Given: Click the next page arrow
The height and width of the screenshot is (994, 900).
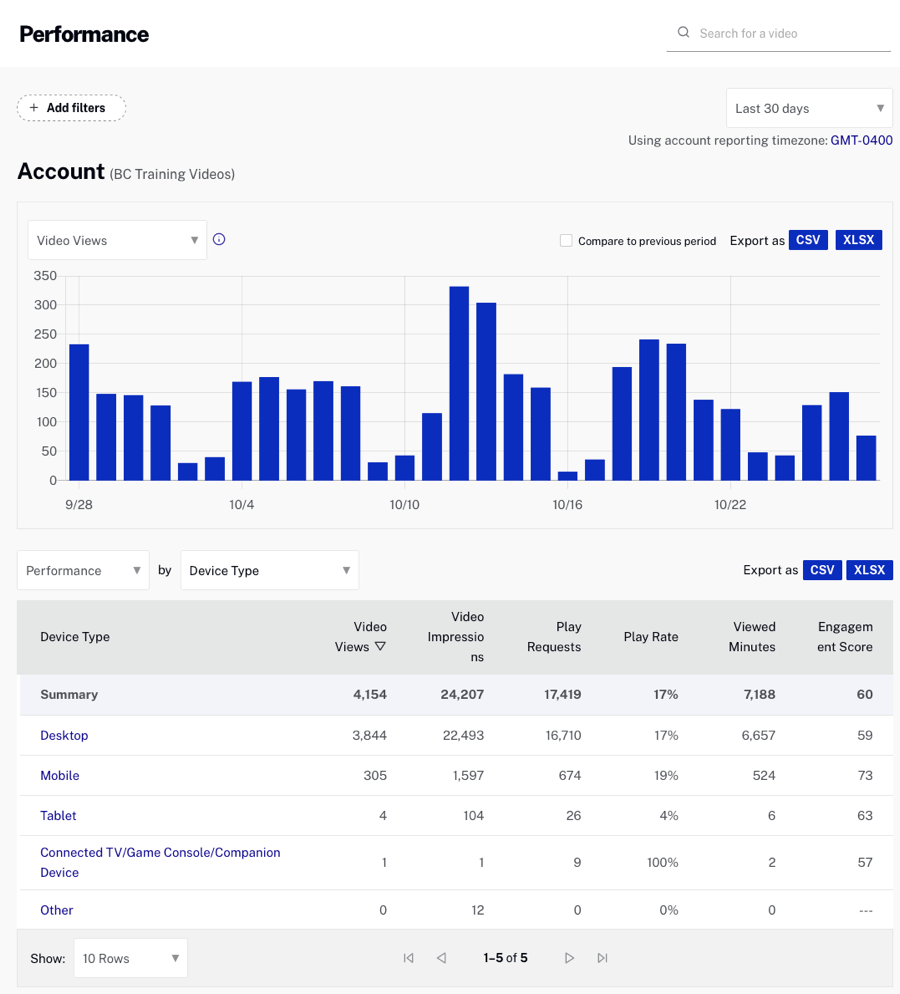Looking at the screenshot, I should [569, 957].
